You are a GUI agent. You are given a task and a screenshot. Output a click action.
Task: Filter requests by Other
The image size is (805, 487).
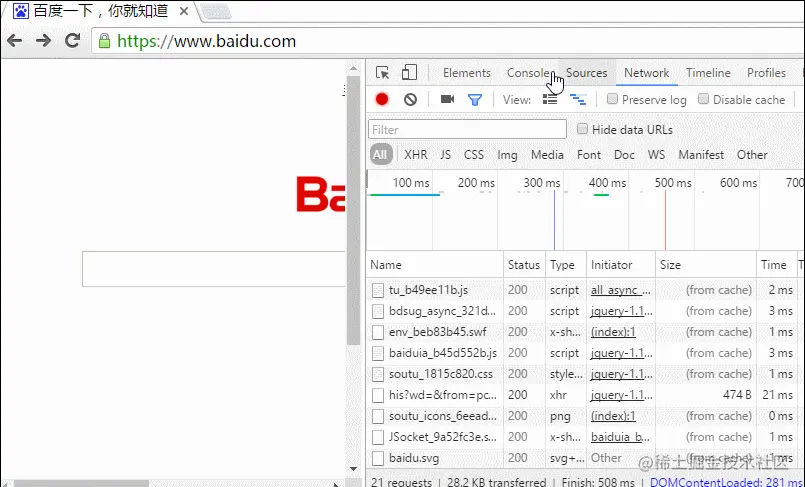pos(752,154)
